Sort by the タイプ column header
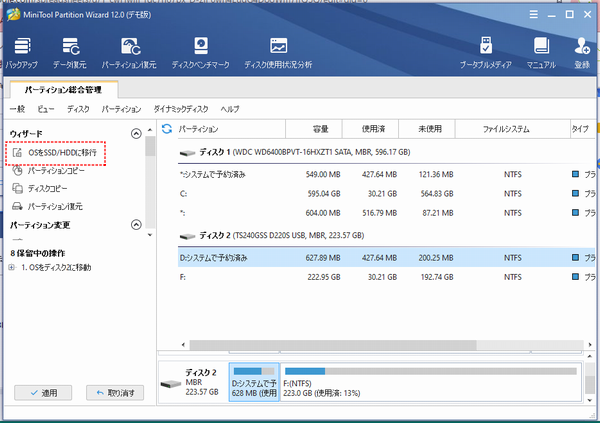600x423 pixels. (x=582, y=129)
